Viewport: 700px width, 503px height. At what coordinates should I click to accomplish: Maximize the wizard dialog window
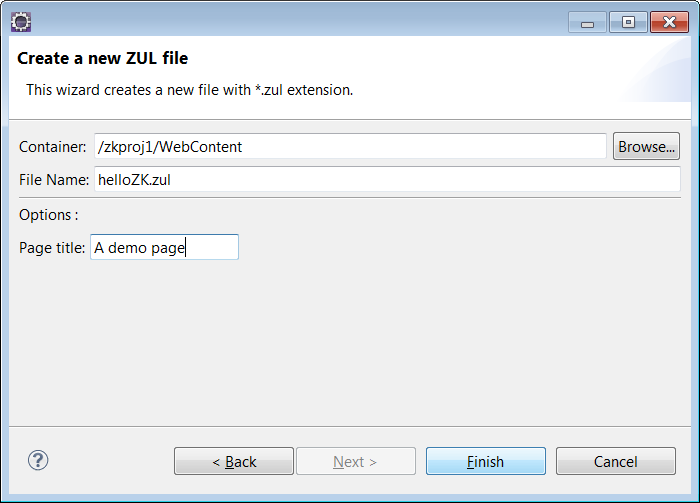(628, 22)
